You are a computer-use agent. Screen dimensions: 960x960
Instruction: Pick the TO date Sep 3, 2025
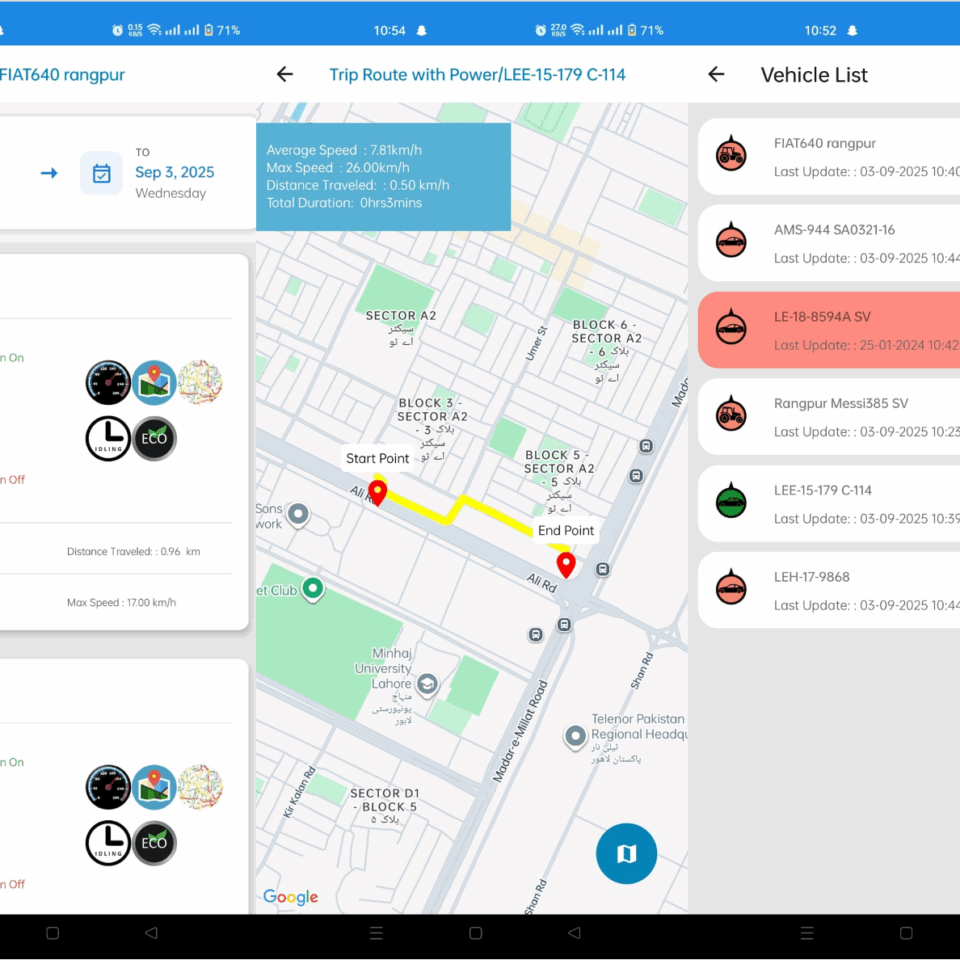(174, 173)
